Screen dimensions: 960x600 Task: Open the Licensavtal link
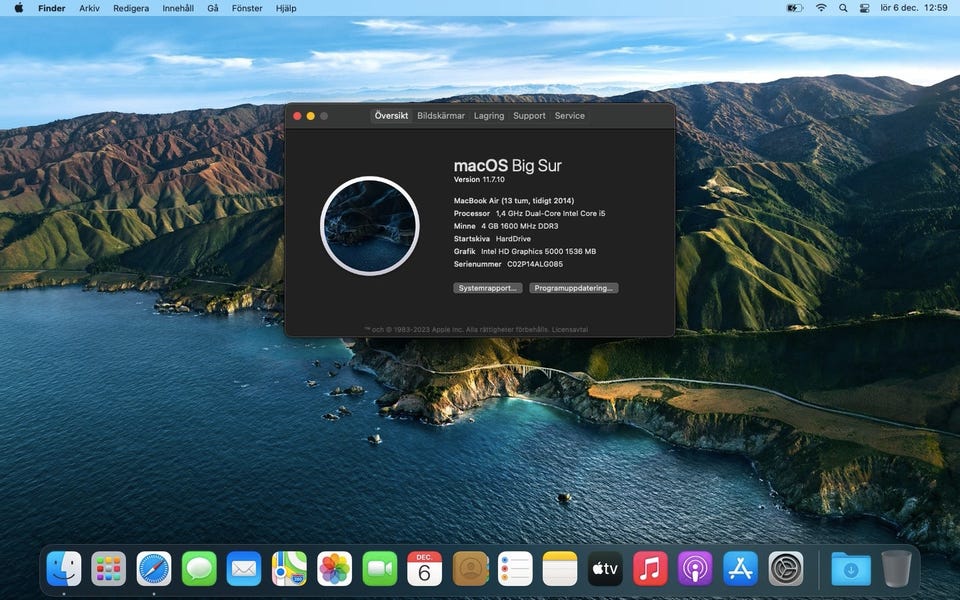pyautogui.click(x=570, y=329)
